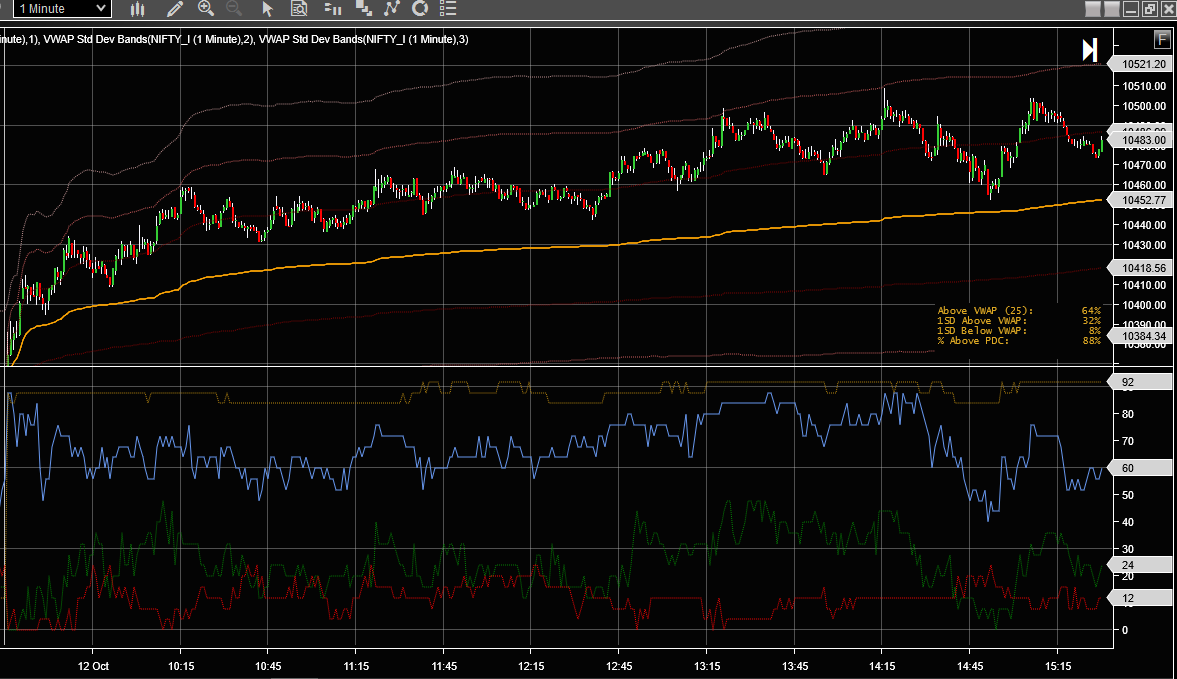Click the 15:15 time axis label
This screenshot has height=679, width=1177.
point(1058,666)
